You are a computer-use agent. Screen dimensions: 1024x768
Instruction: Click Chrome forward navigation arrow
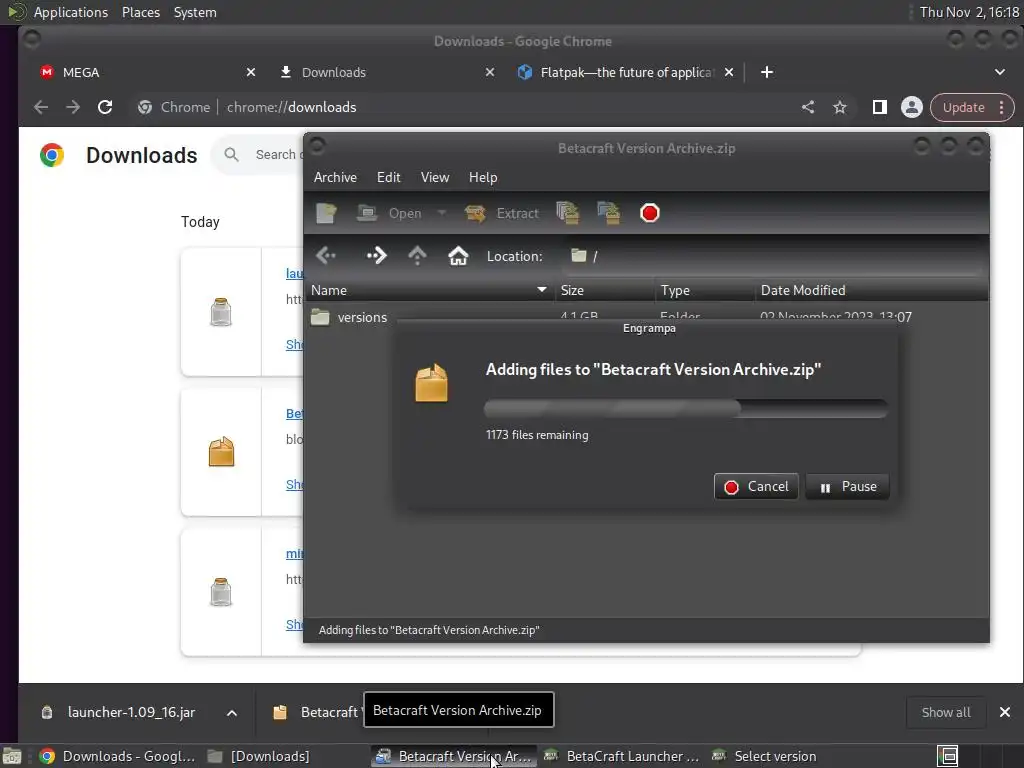tap(72, 107)
